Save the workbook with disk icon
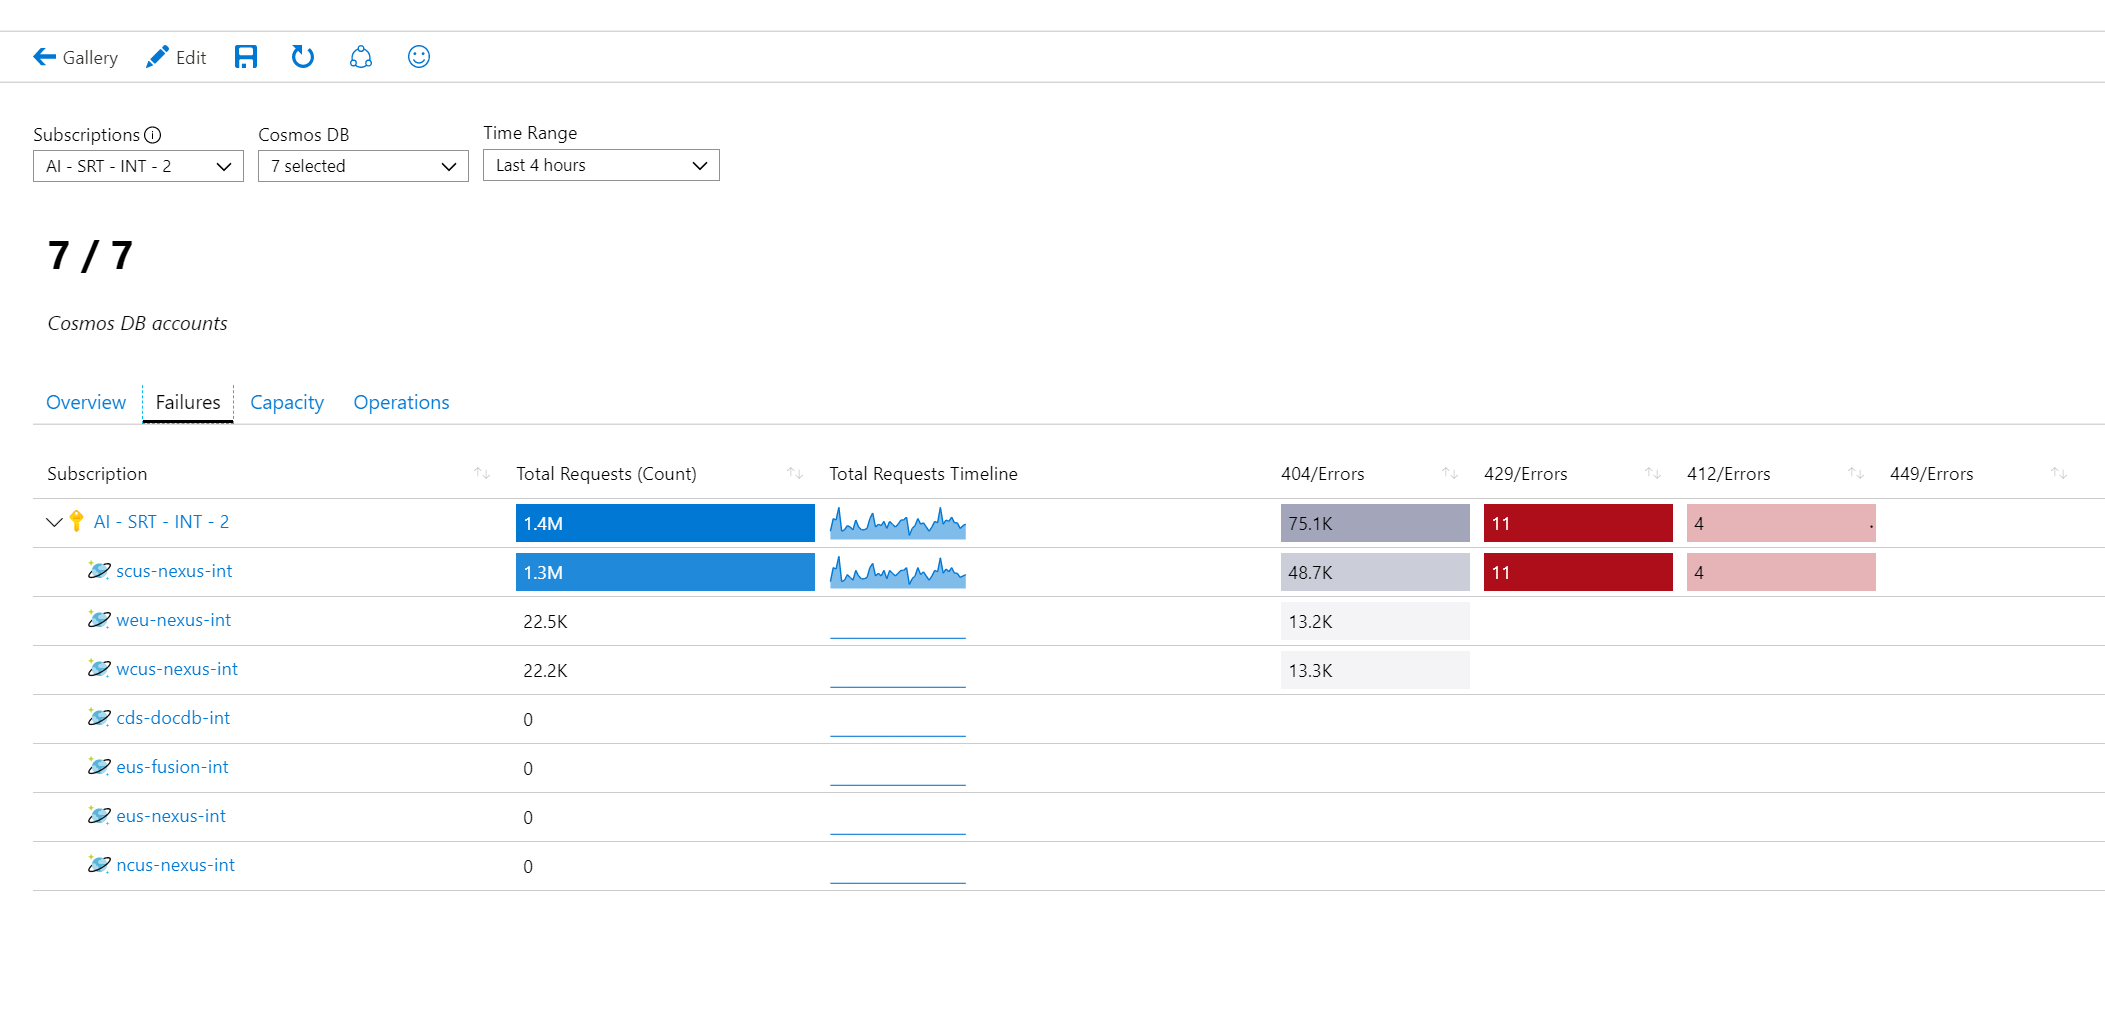The image size is (2105, 1010). point(246,57)
